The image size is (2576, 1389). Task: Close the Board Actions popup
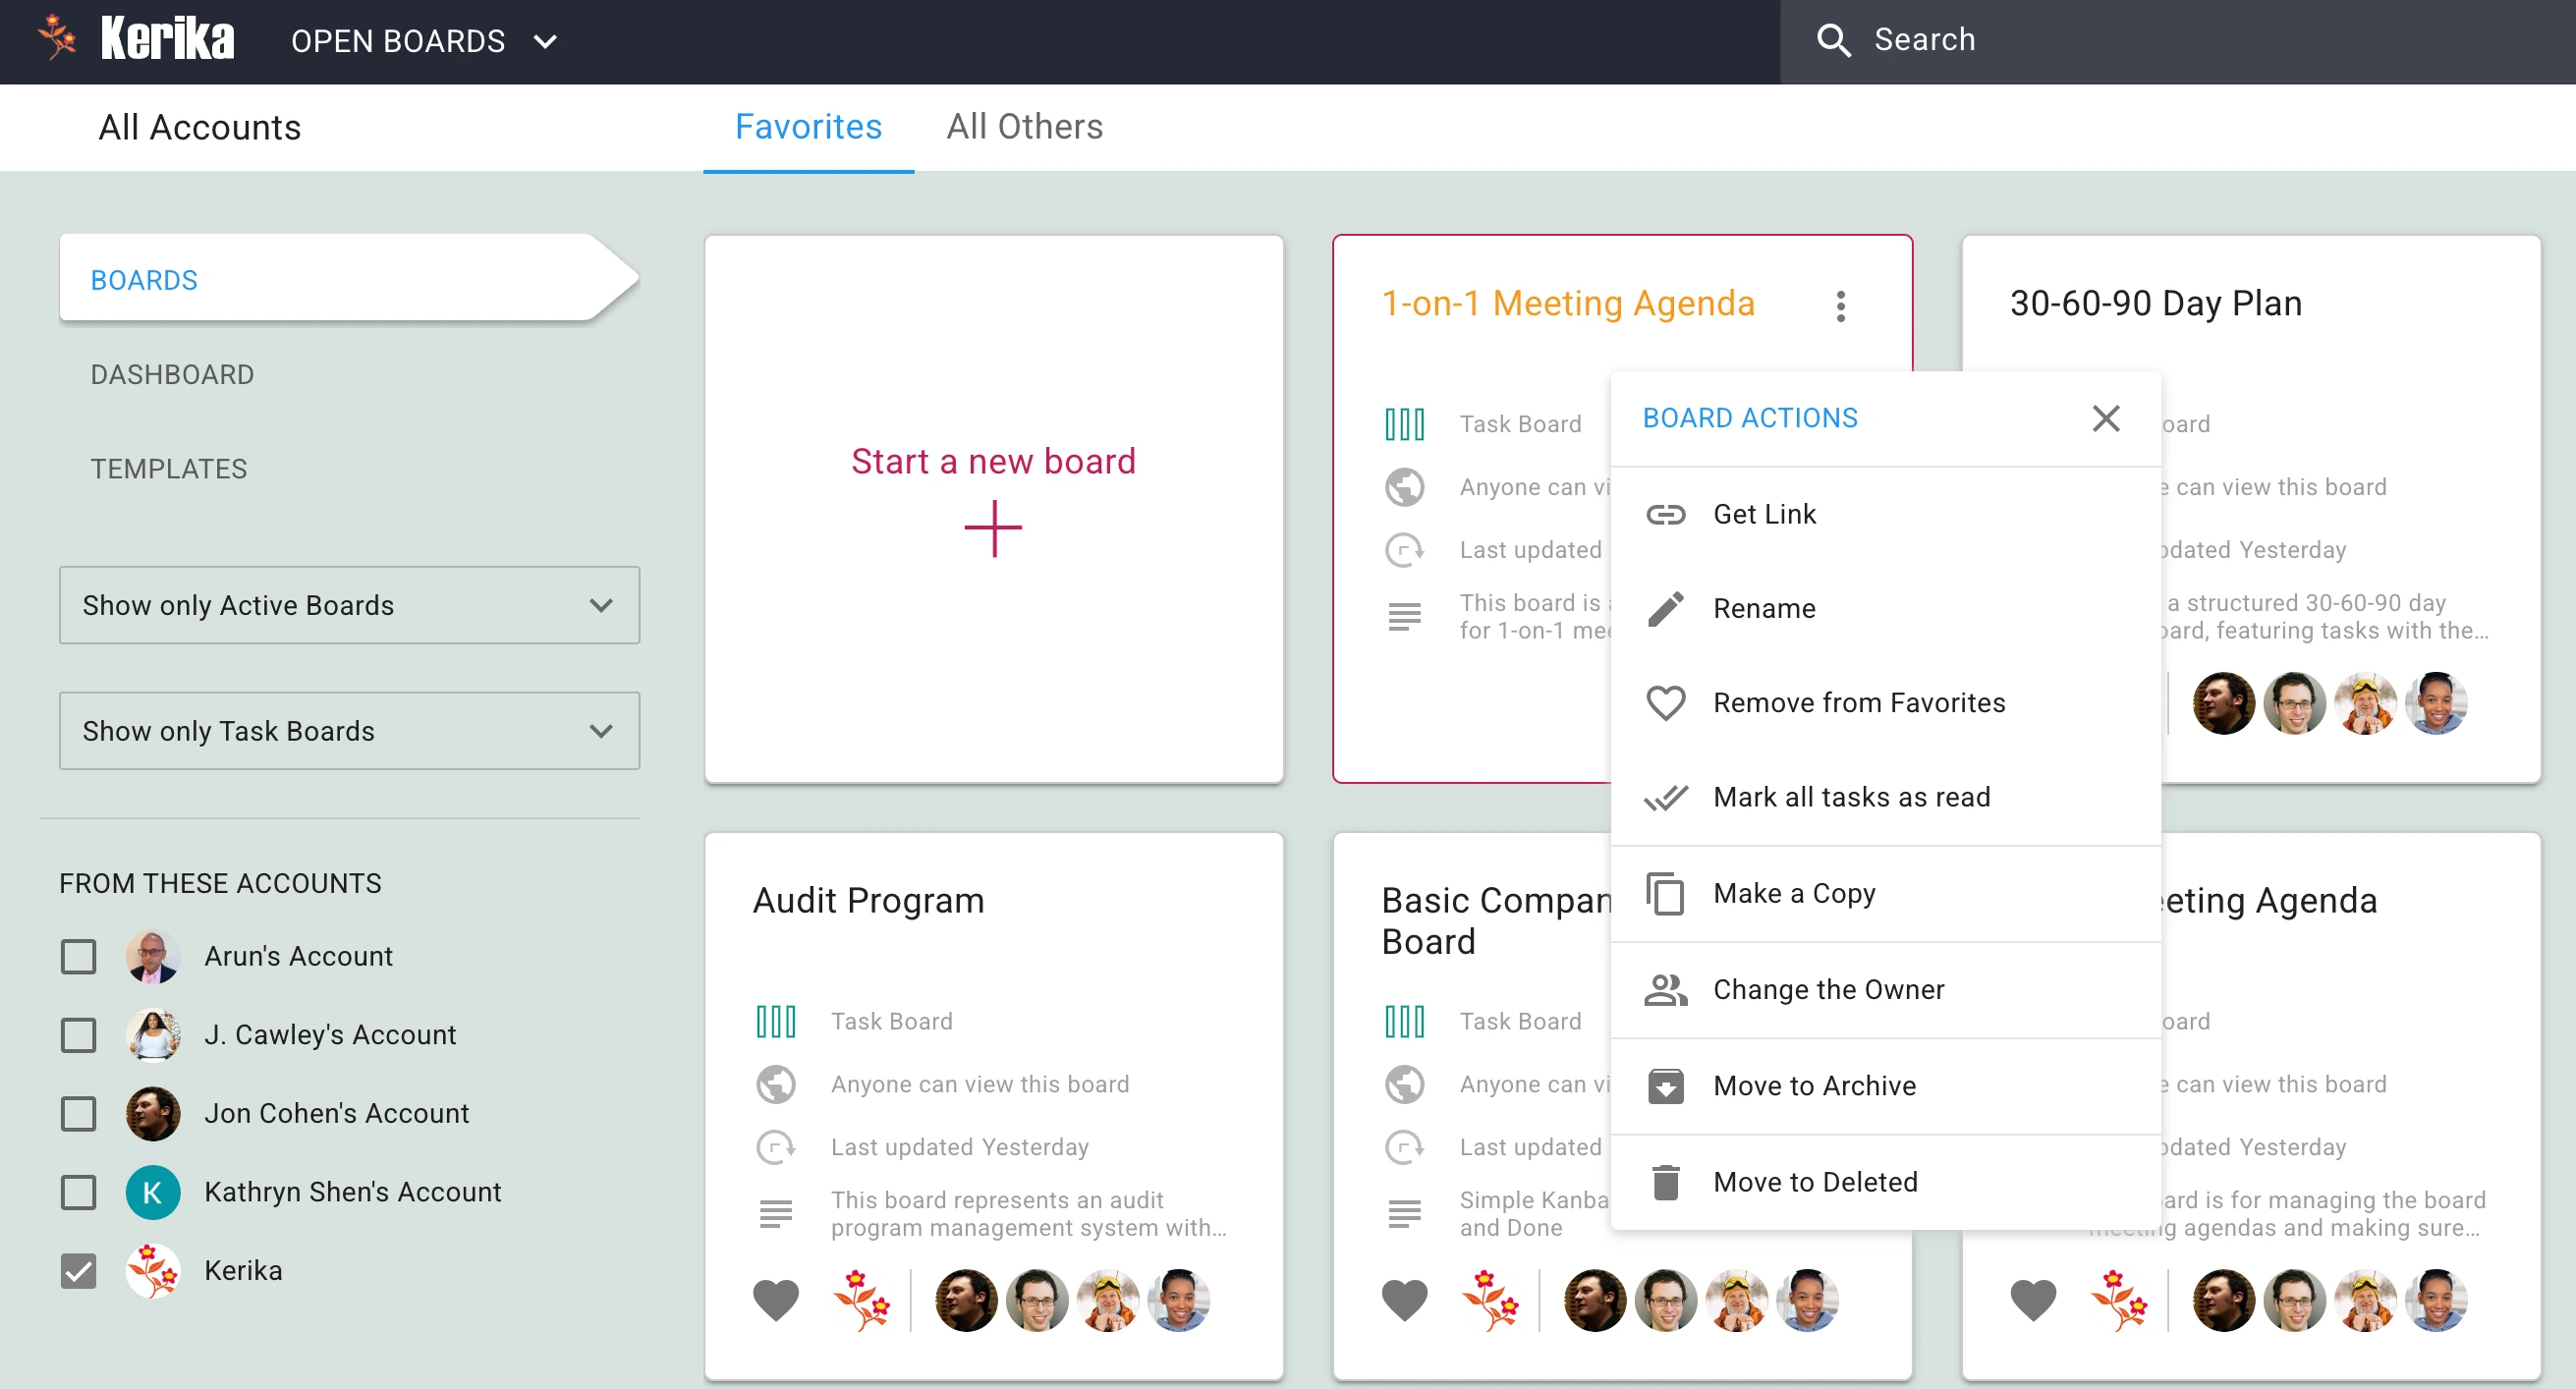2106,418
